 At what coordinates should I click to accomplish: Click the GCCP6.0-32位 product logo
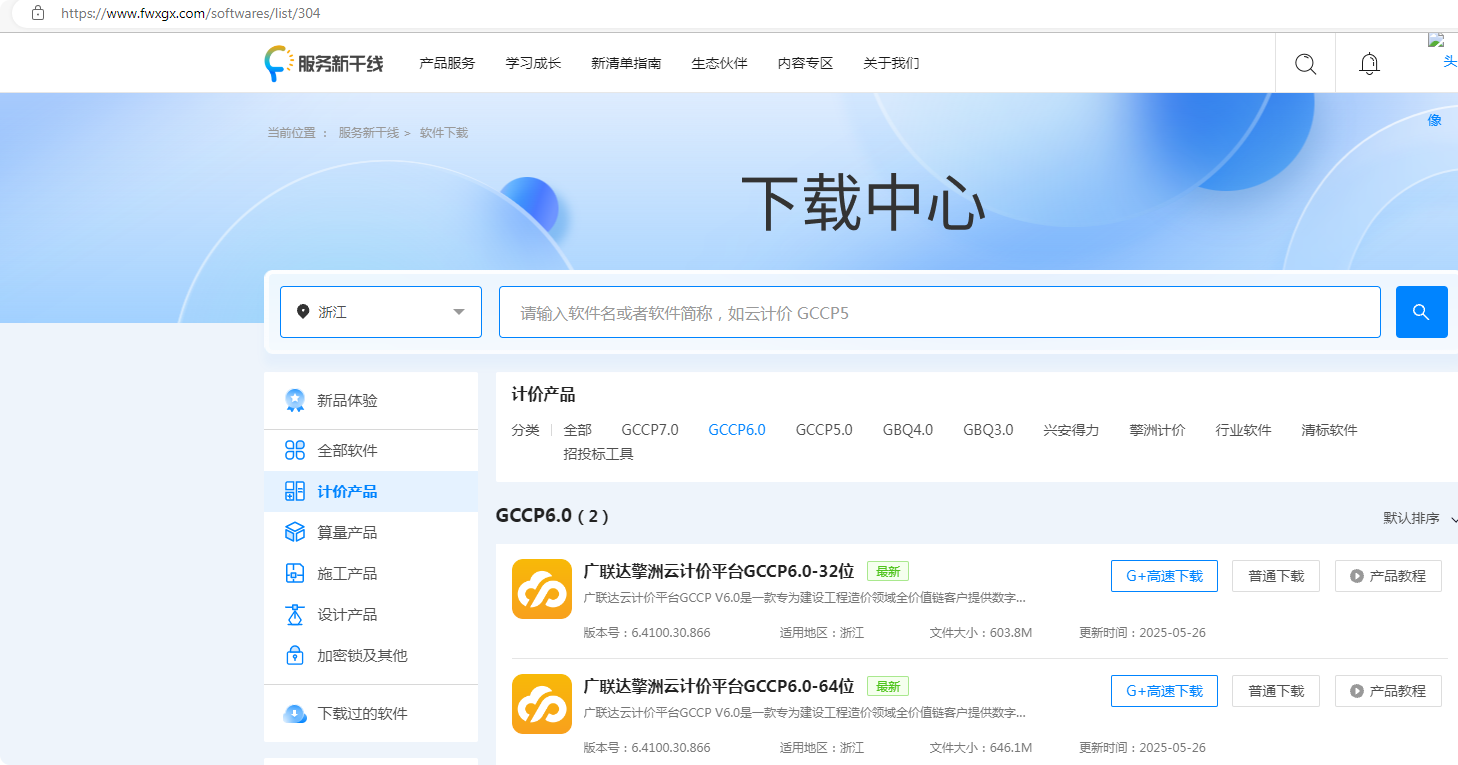click(x=542, y=590)
